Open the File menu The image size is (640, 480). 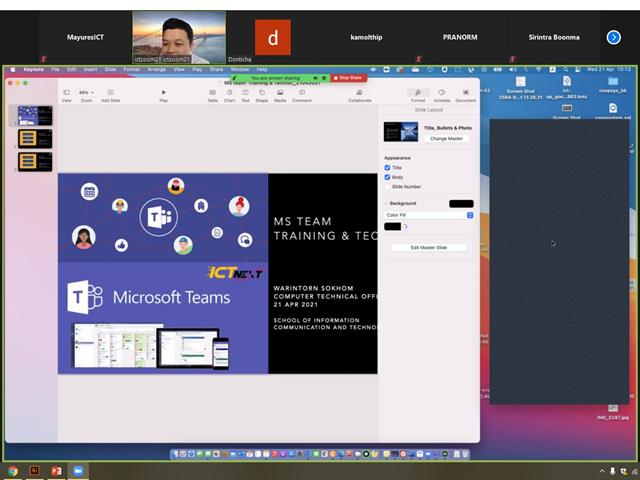point(56,69)
